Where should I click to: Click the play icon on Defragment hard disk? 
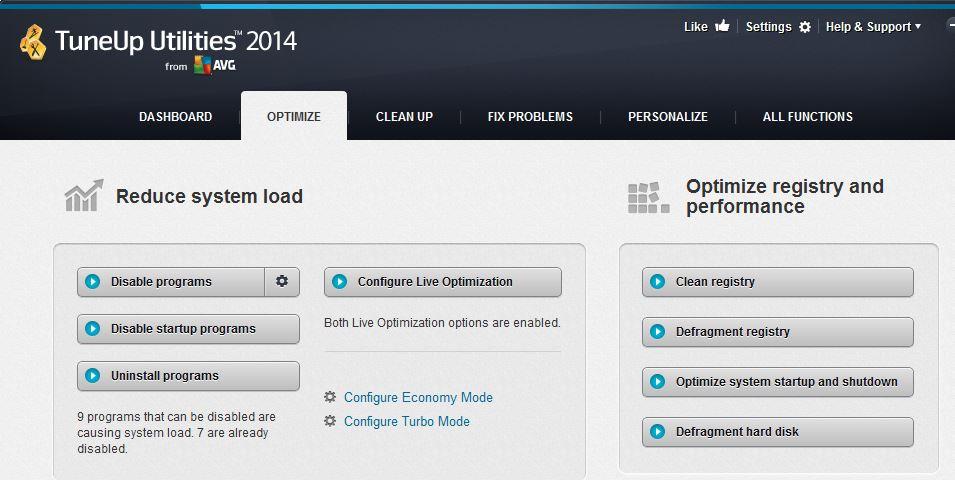[x=657, y=431]
